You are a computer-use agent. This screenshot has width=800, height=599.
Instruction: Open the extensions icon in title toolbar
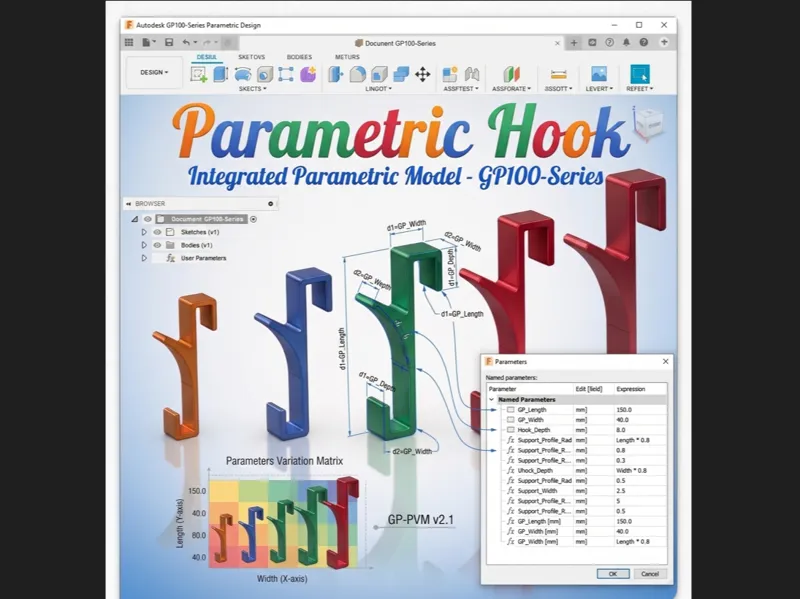(592, 42)
